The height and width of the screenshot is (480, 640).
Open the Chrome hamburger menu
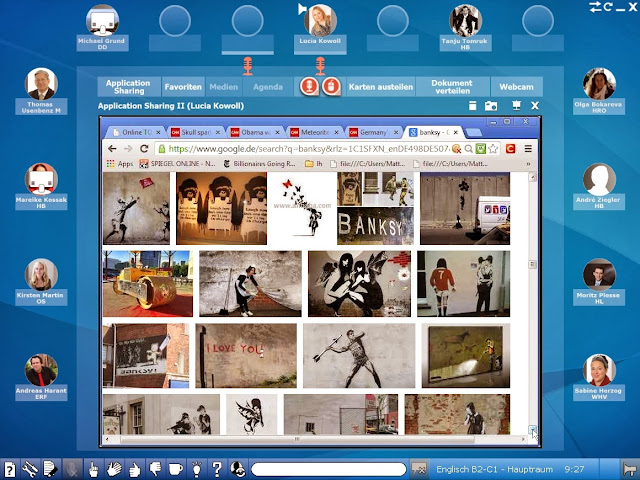(x=528, y=149)
